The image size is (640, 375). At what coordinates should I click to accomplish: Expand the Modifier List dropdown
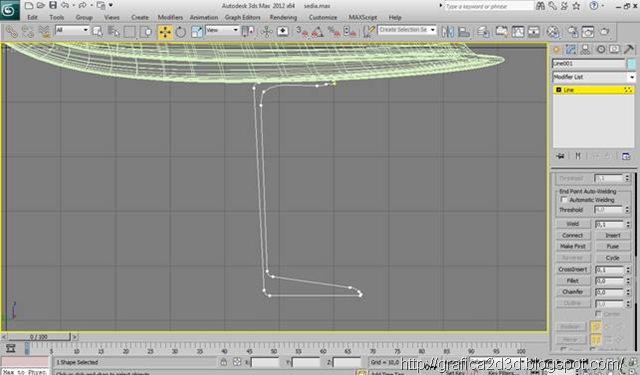[594, 77]
